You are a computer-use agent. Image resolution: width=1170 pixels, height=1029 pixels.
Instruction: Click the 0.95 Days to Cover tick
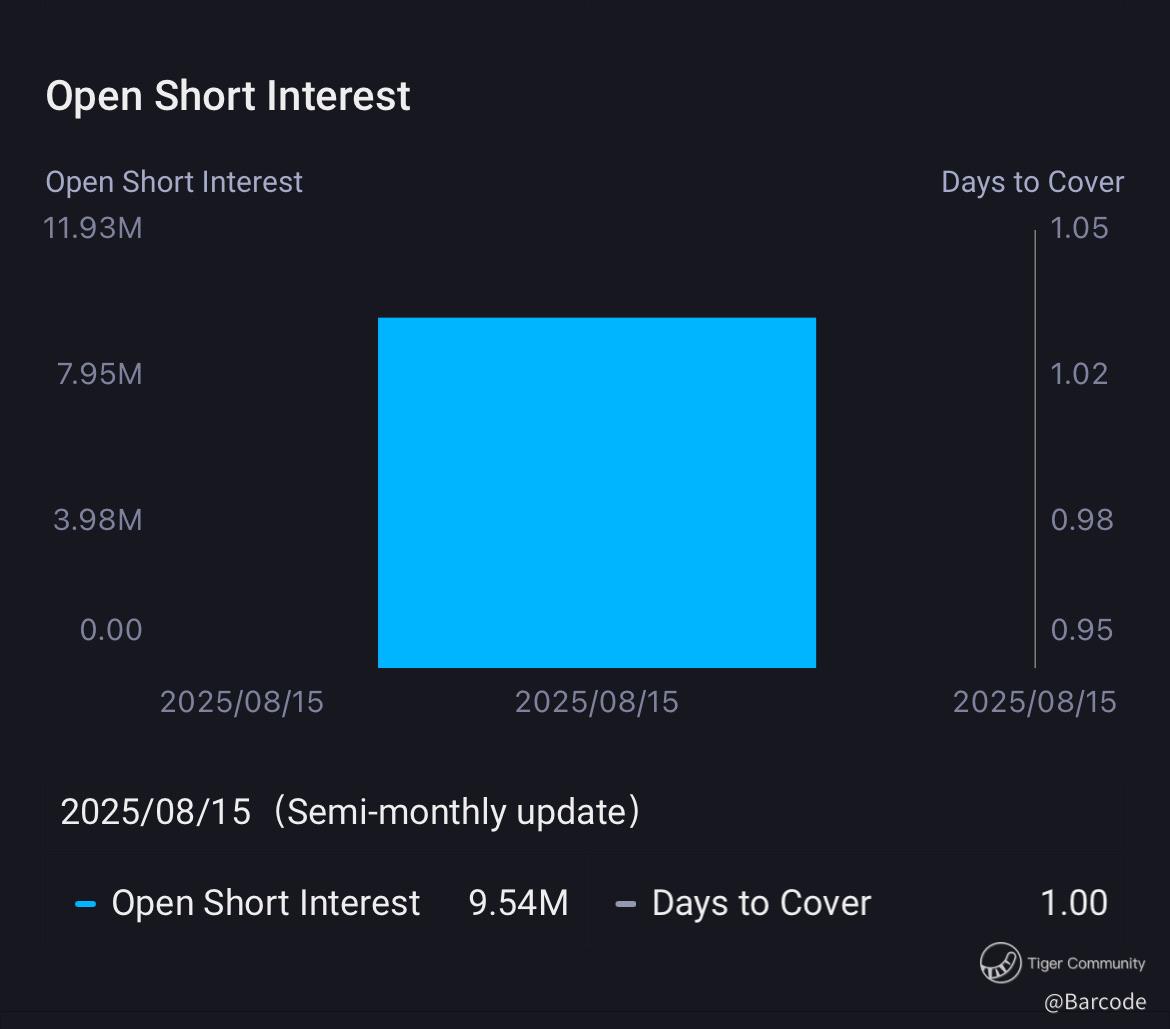[x=1081, y=630]
